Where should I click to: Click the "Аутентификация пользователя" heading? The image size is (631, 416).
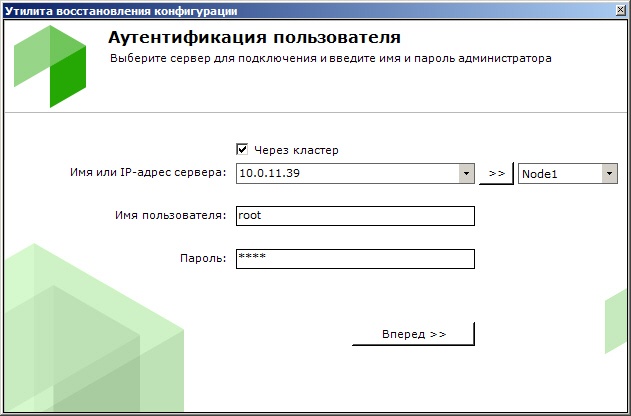253,39
